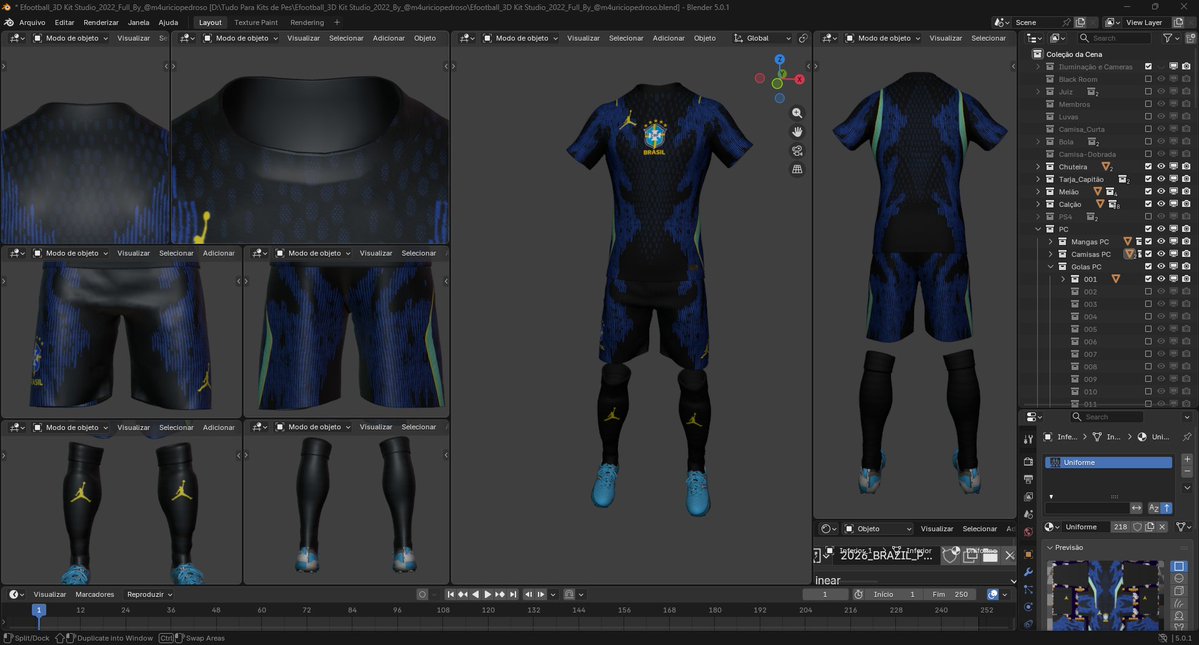Image resolution: width=1199 pixels, height=645 pixels.
Task: Toggle Luvas collection checkbox
Action: click(x=1148, y=116)
